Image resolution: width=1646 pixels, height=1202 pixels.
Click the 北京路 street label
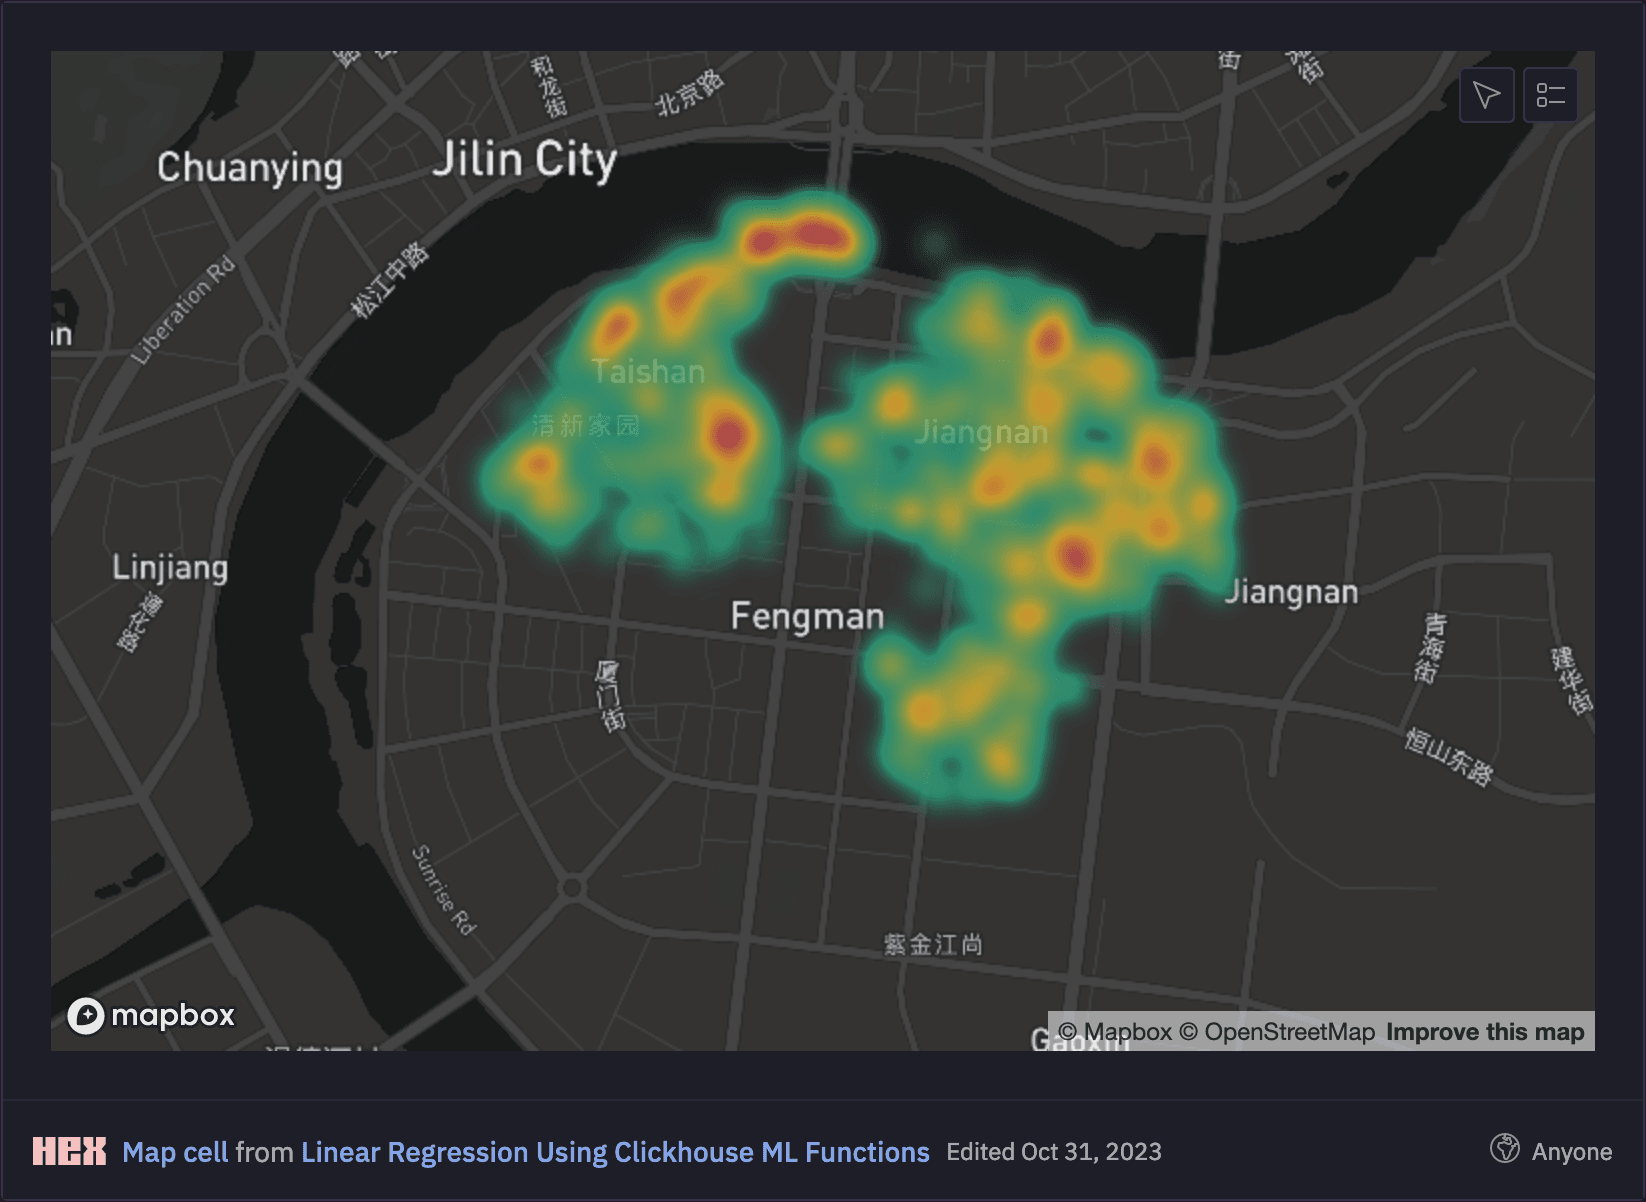(689, 92)
